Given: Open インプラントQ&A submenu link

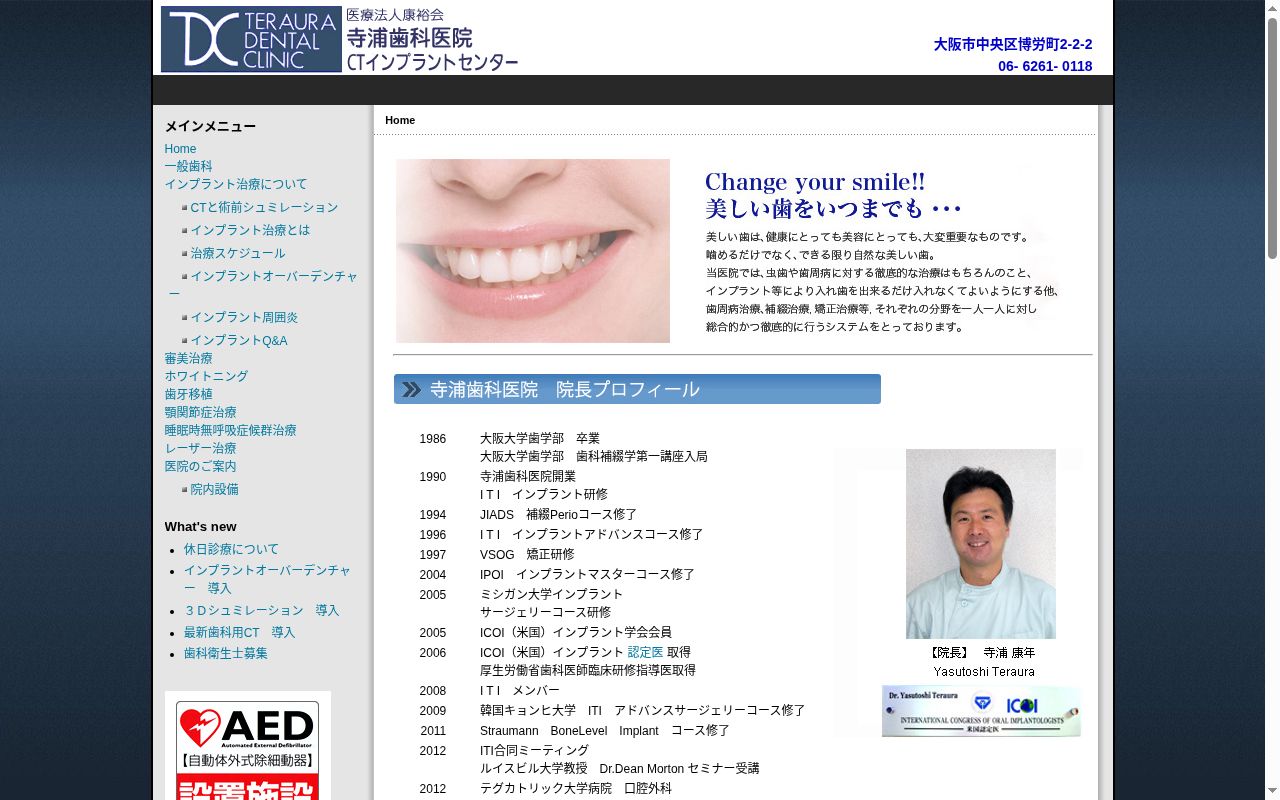Looking at the screenshot, I should point(239,341).
